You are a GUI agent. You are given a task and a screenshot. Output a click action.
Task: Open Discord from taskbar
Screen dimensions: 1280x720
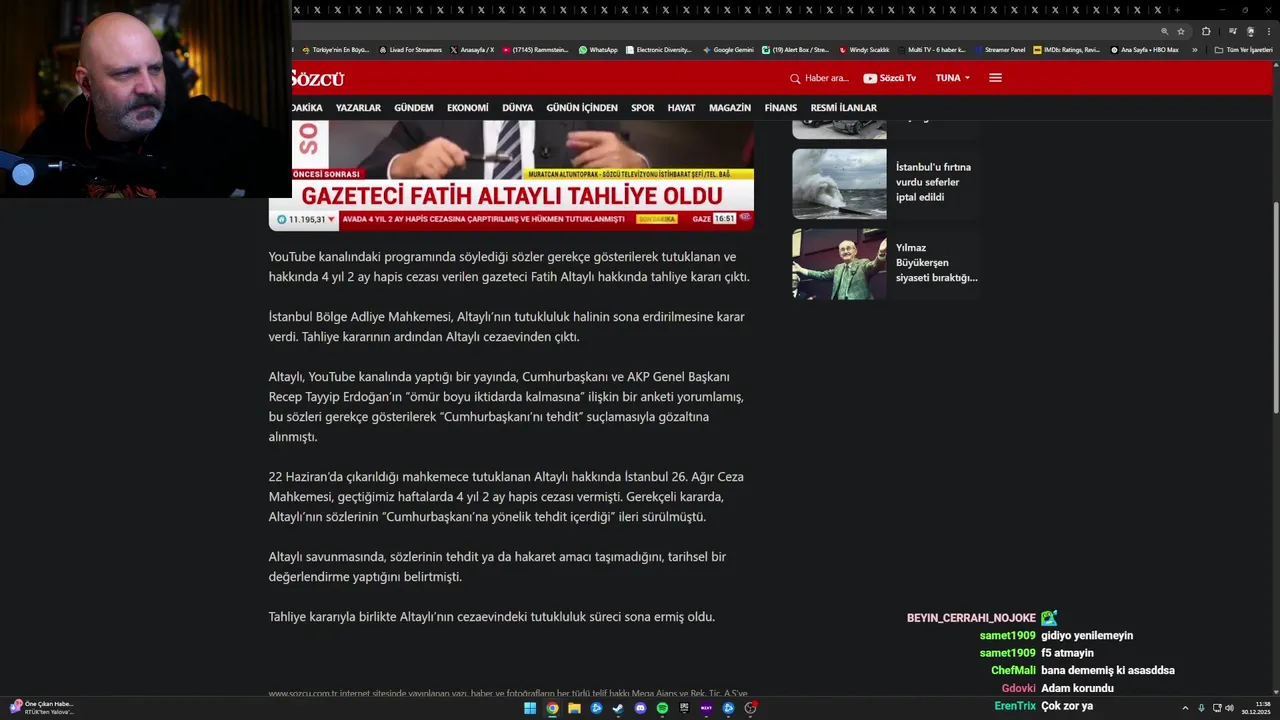click(640, 708)
